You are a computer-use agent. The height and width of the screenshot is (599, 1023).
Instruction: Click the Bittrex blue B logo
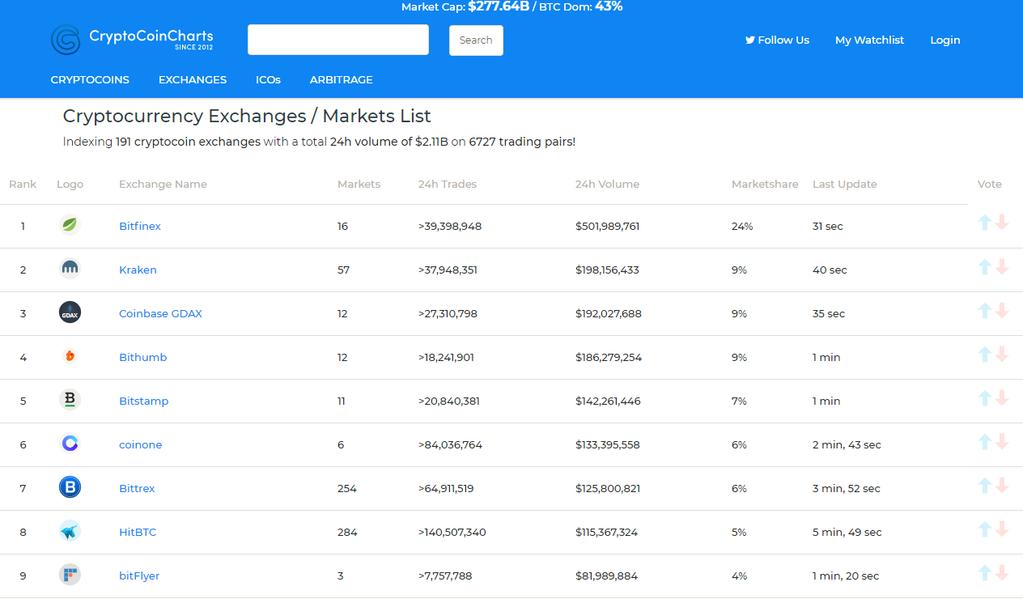click(70, 487)
